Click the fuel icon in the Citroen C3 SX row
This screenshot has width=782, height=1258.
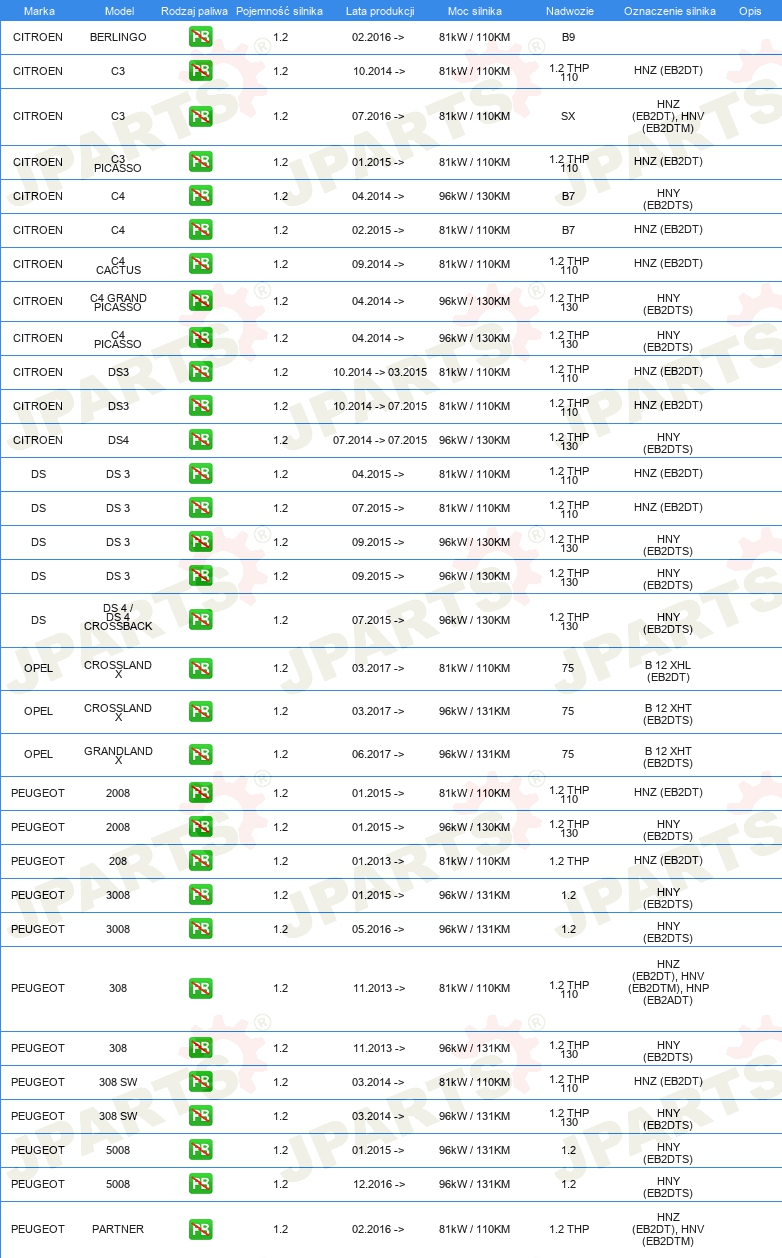[x=200, y=117]
